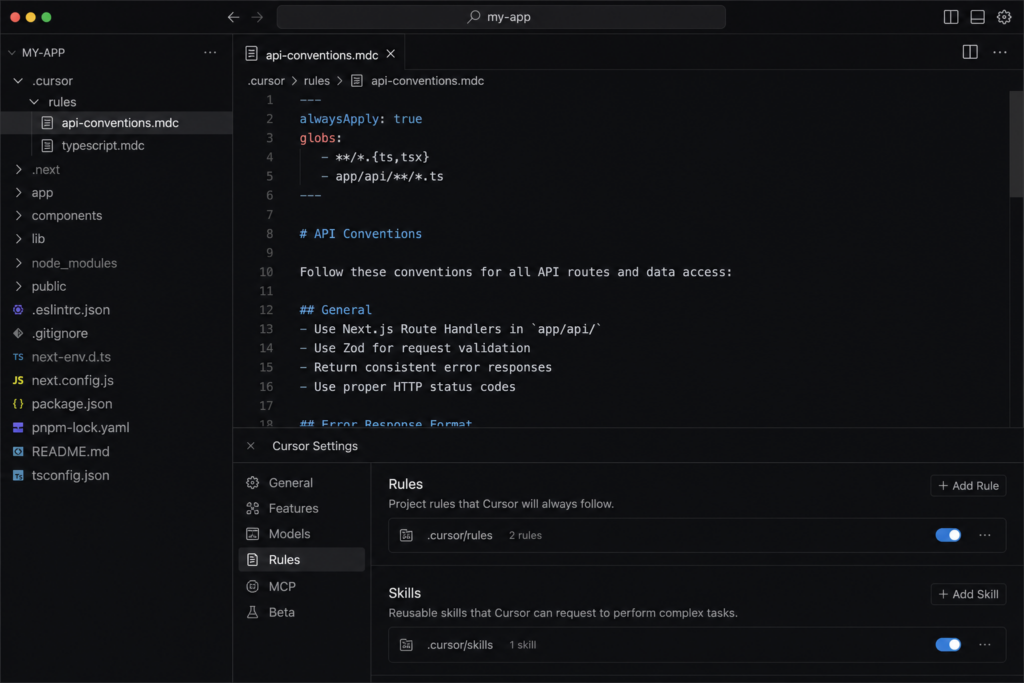This screenshot has width=1024, height=683.
Task: Click the '1 skill' count label
Action: [522, 645]
